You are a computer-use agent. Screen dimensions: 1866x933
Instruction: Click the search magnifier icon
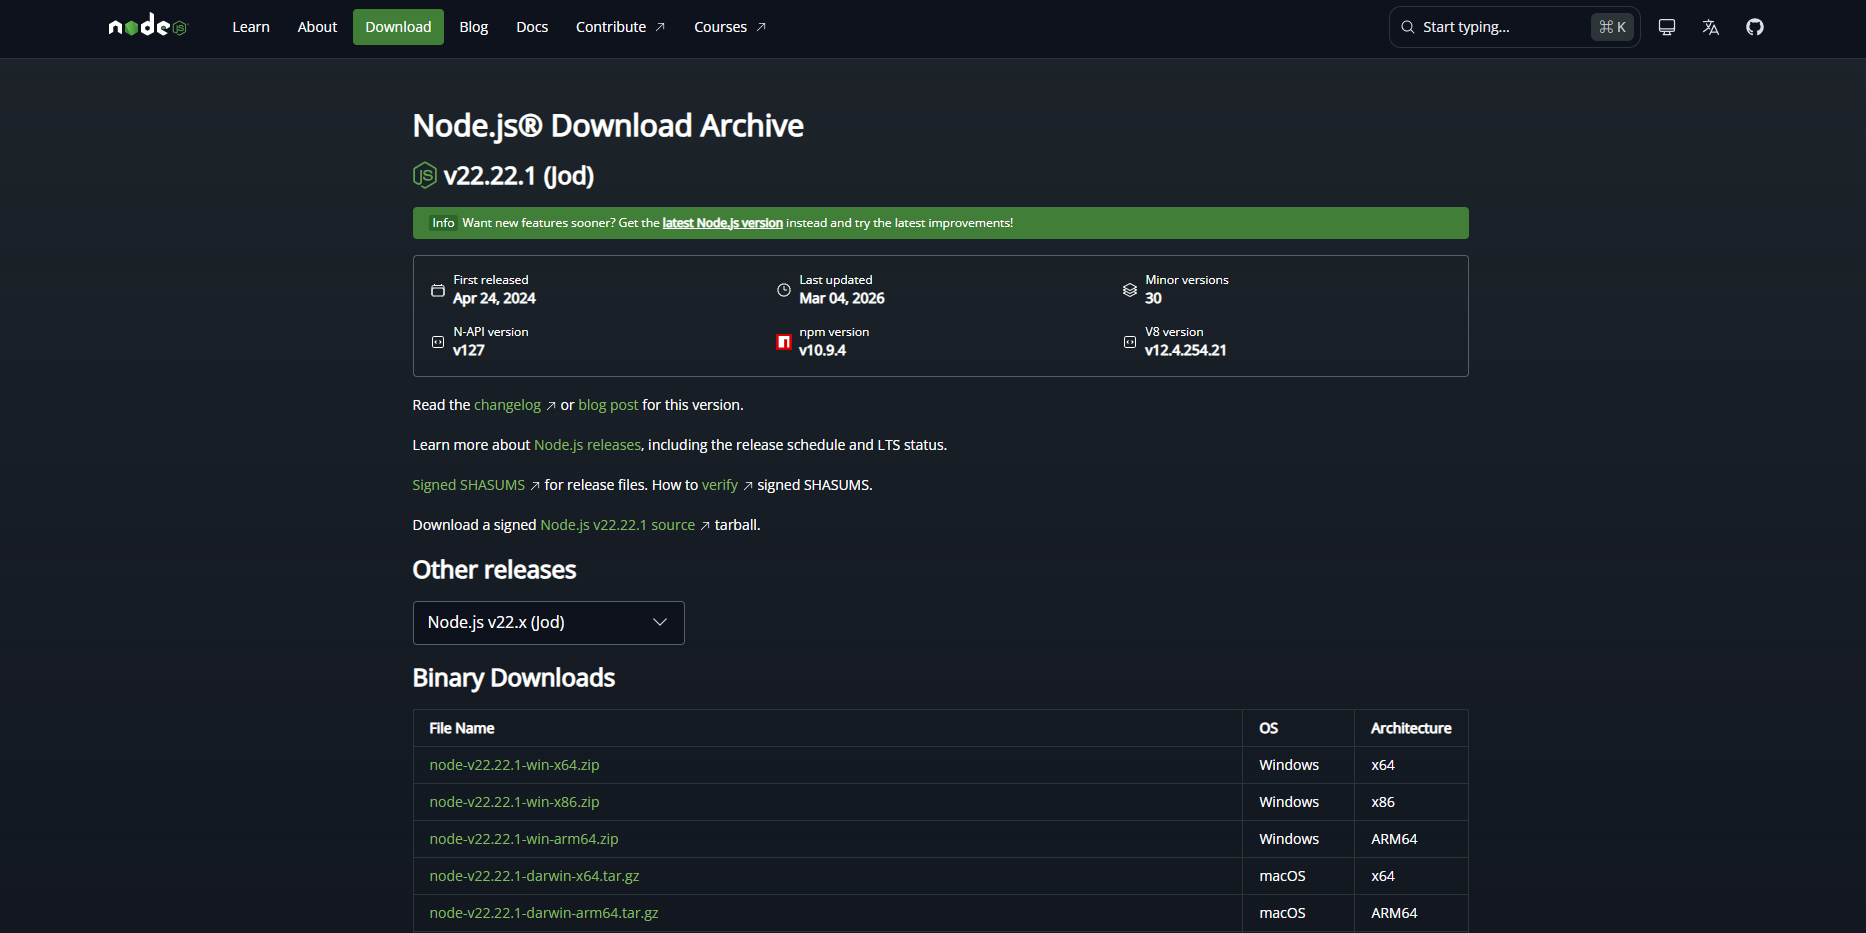1407,27
